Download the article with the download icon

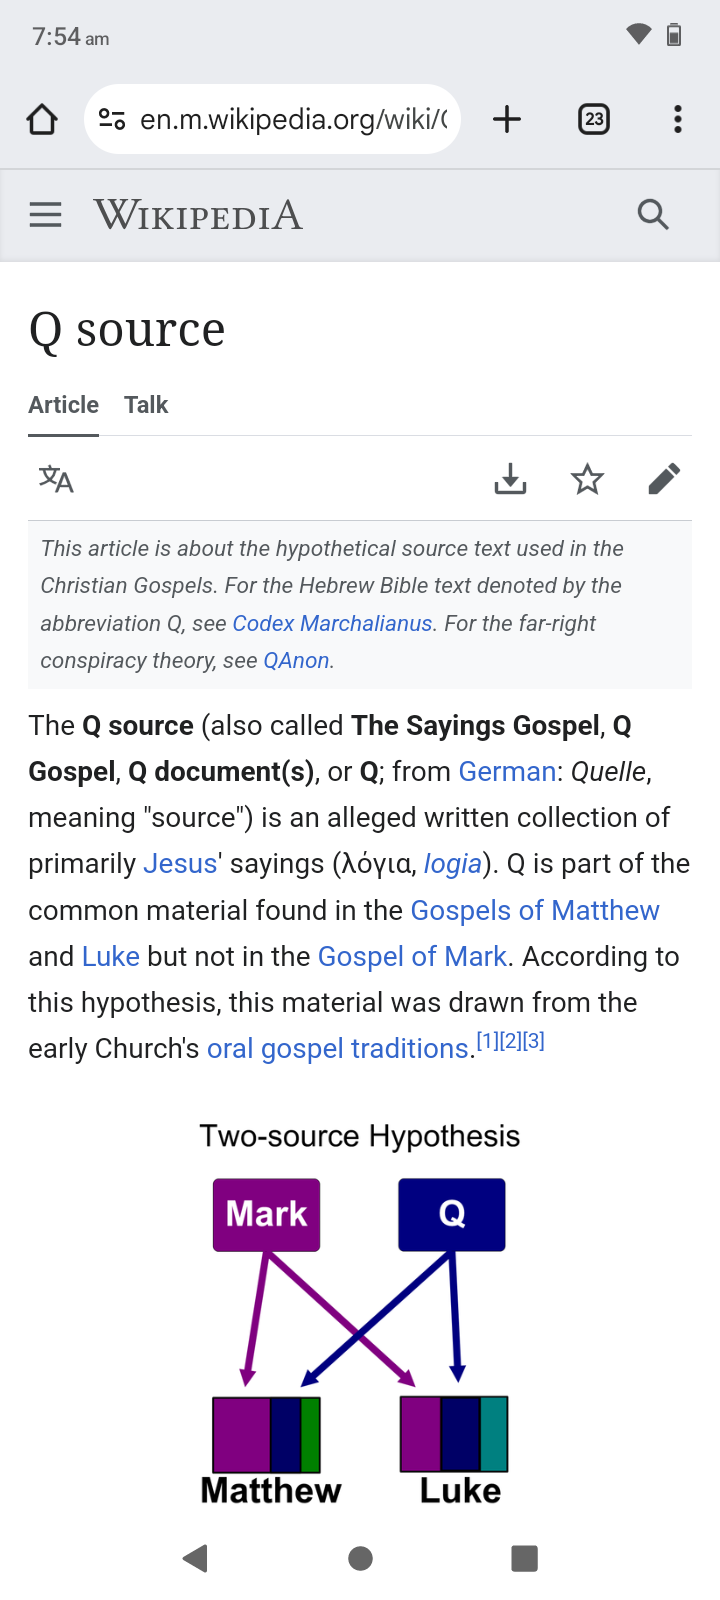pos(510,480)
